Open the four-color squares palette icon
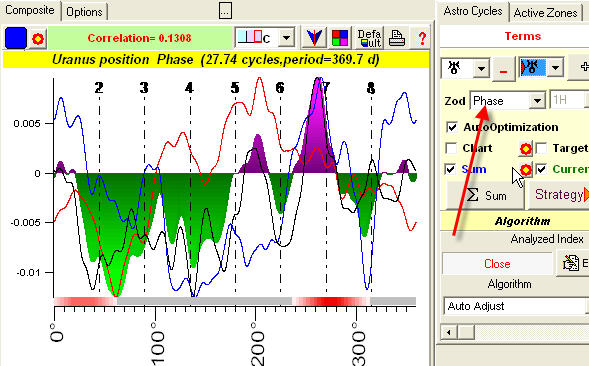589x366 pixels. (340, 38)
